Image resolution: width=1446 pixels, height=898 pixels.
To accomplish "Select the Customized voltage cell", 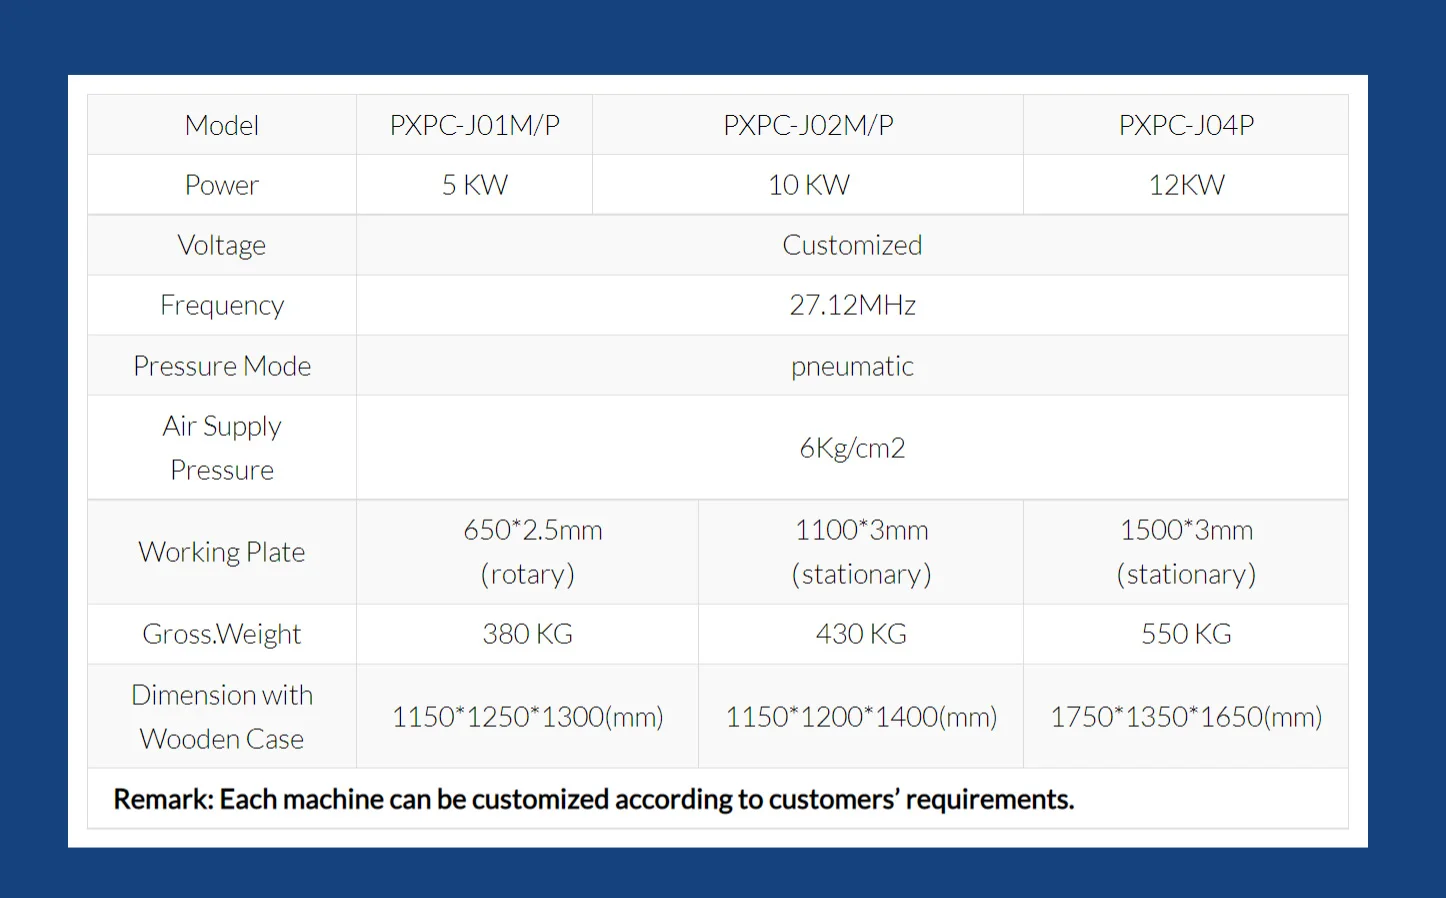I will [852, 245].
